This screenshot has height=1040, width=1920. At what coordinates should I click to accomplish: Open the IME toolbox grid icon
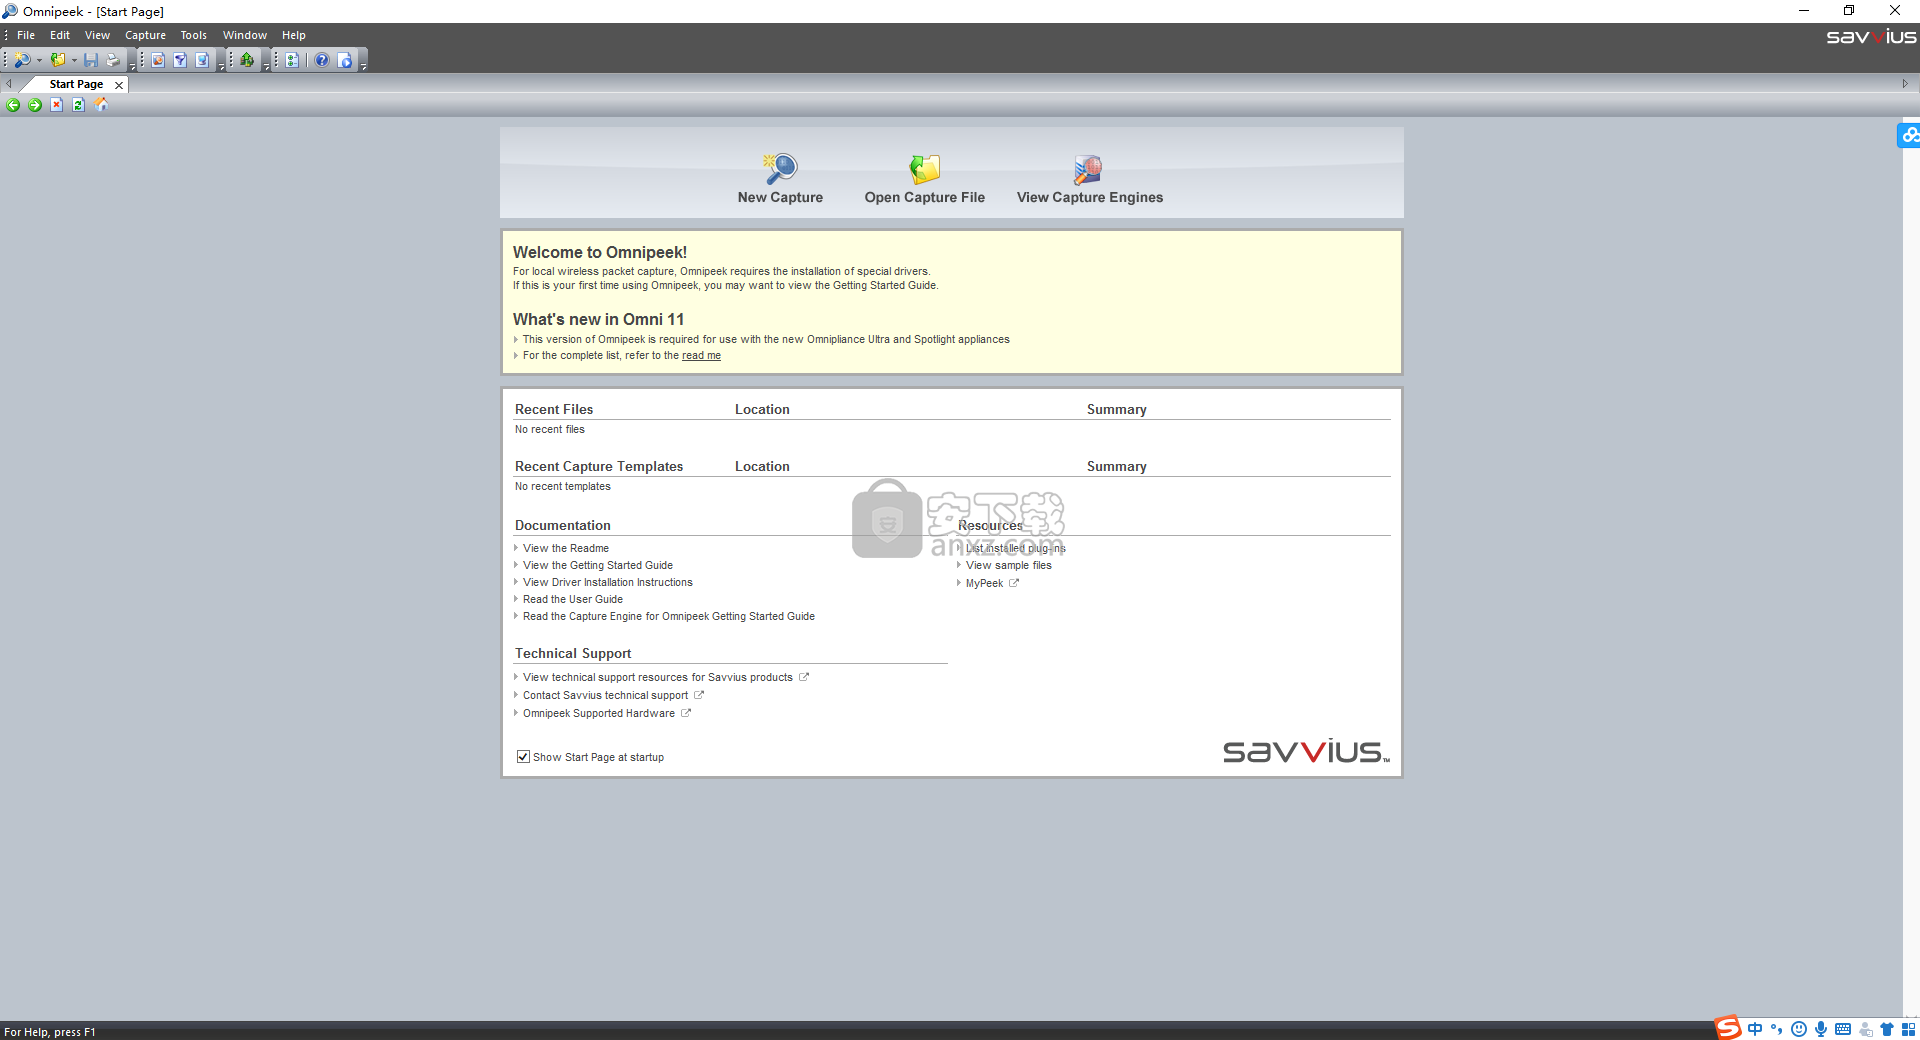click(1908, 1029)
